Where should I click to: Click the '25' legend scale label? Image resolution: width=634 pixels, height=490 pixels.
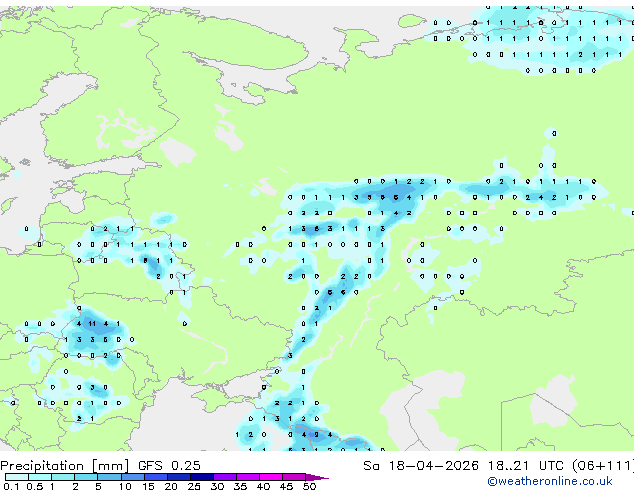pyautogui.click(x=194, y=486)
